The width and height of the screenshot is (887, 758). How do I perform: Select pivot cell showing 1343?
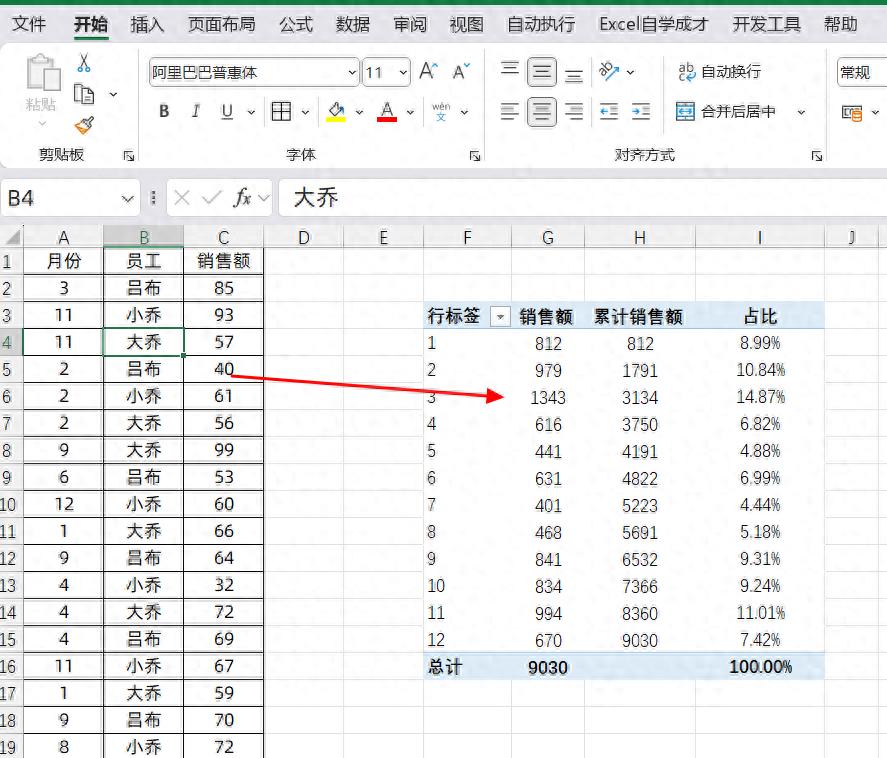click(x=548, y=398)
